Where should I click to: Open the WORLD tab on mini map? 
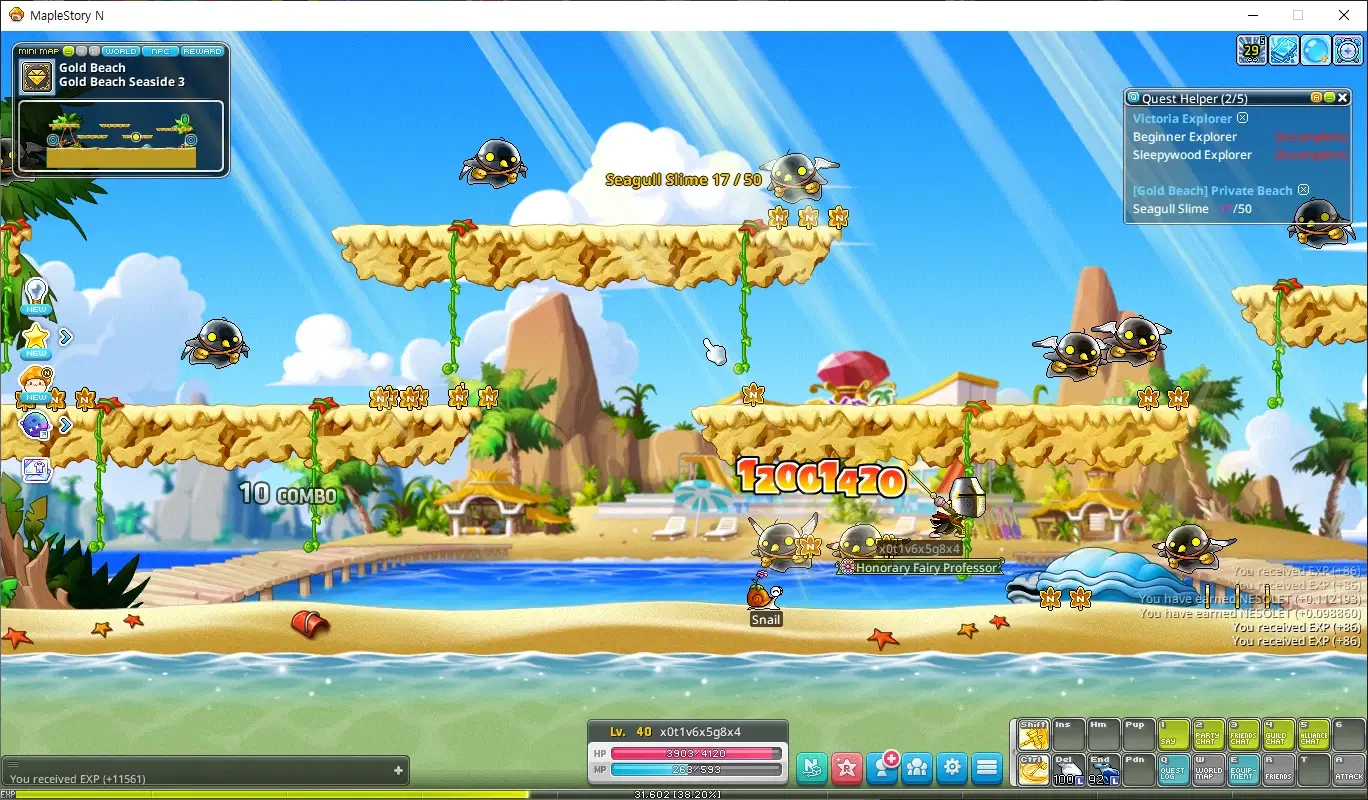(121, 51)
